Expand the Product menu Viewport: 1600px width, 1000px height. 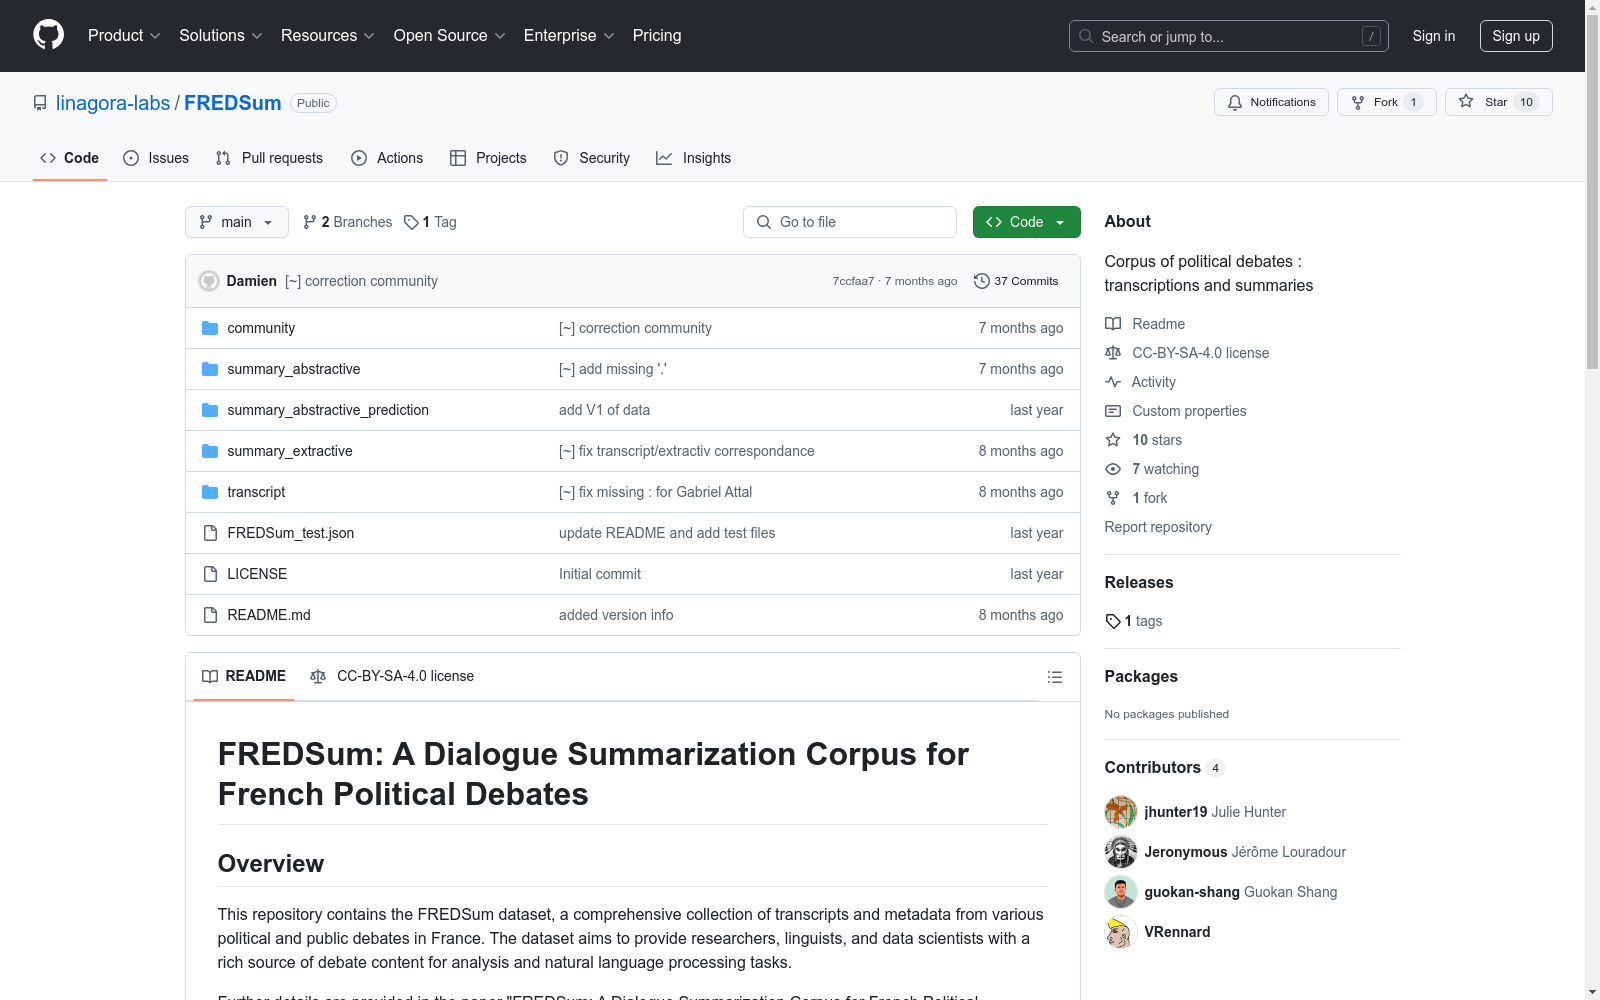tap(124, 35)
